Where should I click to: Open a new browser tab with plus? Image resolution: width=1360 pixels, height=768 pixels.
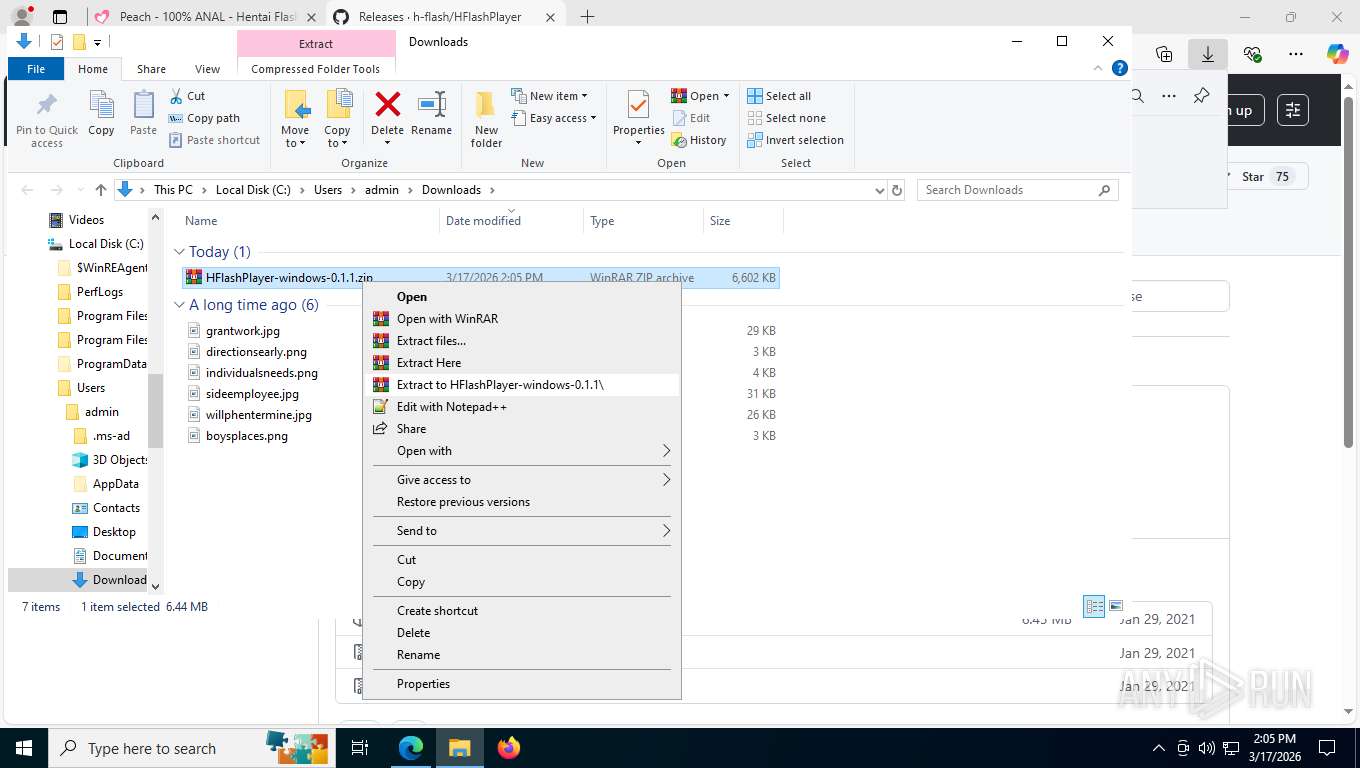[x=587, y=17]
